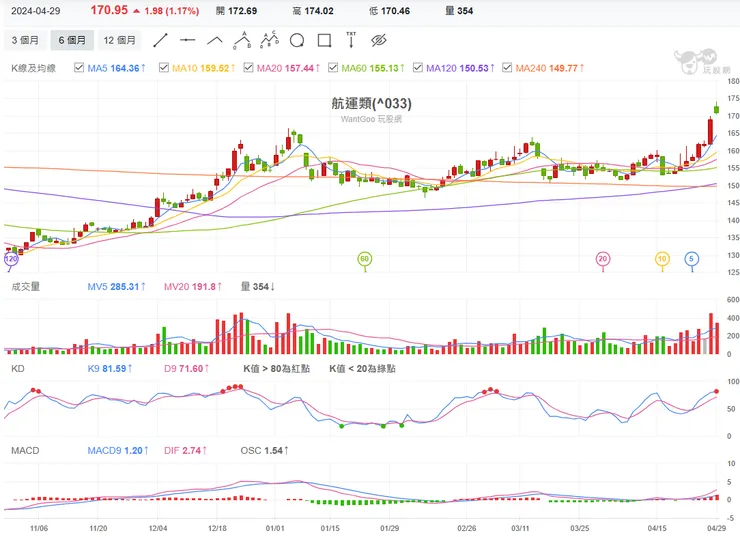
Task: Uncheck the MA5 moving average checkbox
Action: pos(81,69)
